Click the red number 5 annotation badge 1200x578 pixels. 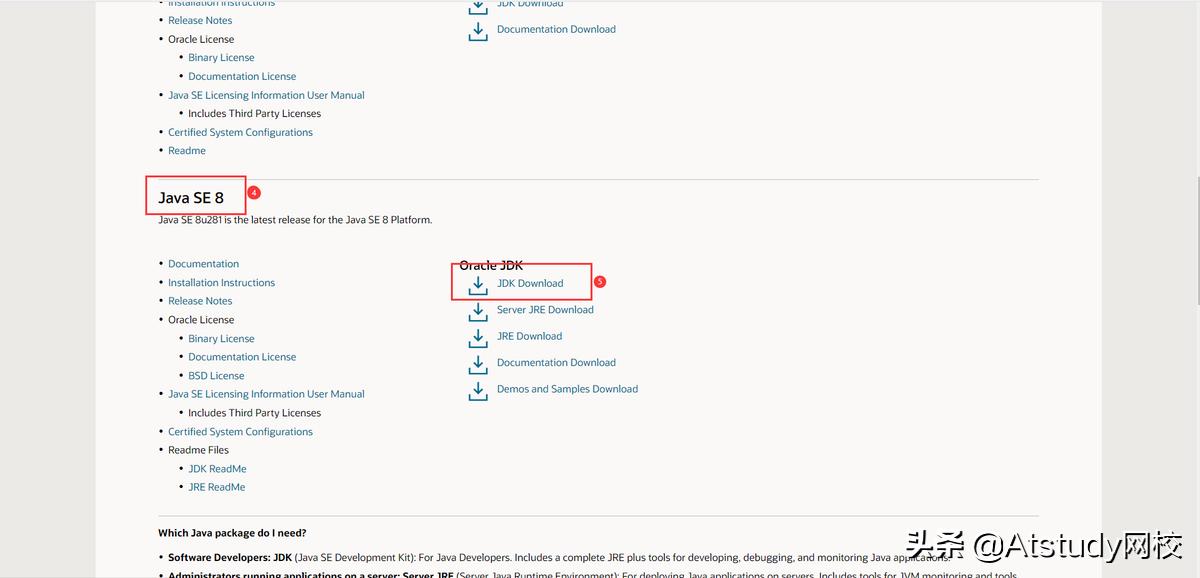[x=600, y=282]
